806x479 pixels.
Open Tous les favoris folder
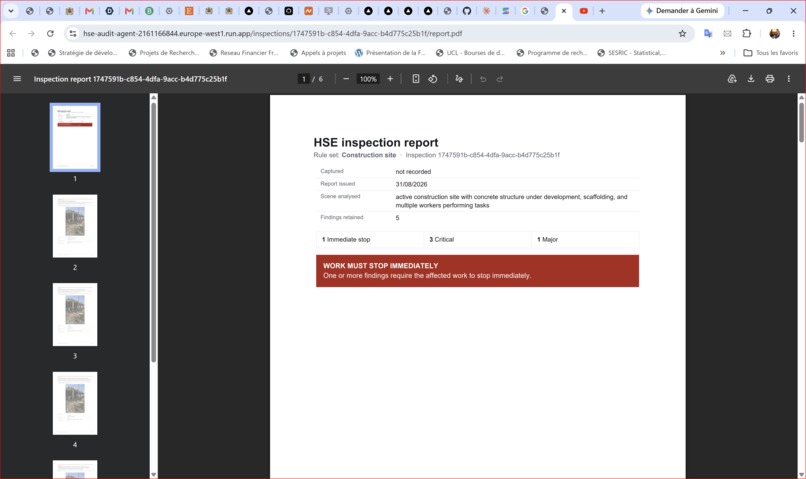click(771, 52)
